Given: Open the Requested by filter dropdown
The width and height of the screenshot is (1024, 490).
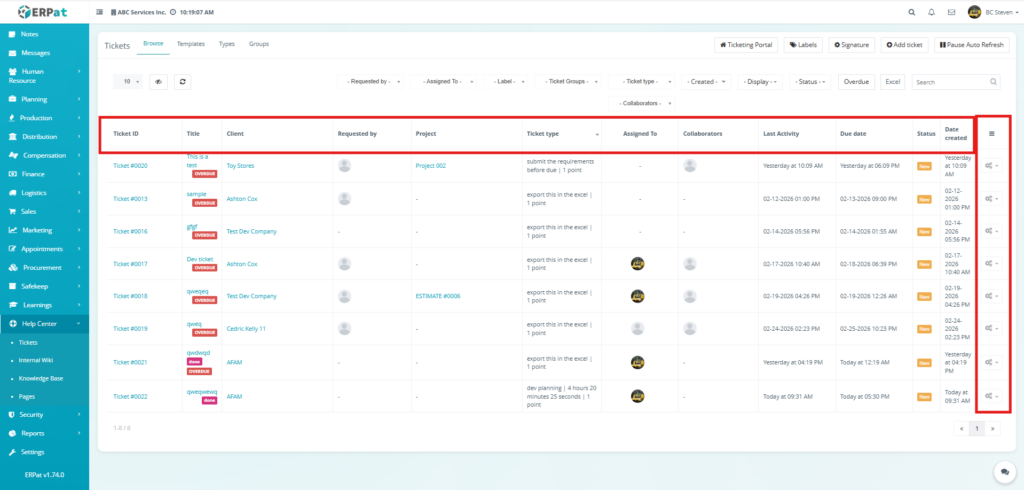Looking at the screenshot, I should tap(371, 82).
